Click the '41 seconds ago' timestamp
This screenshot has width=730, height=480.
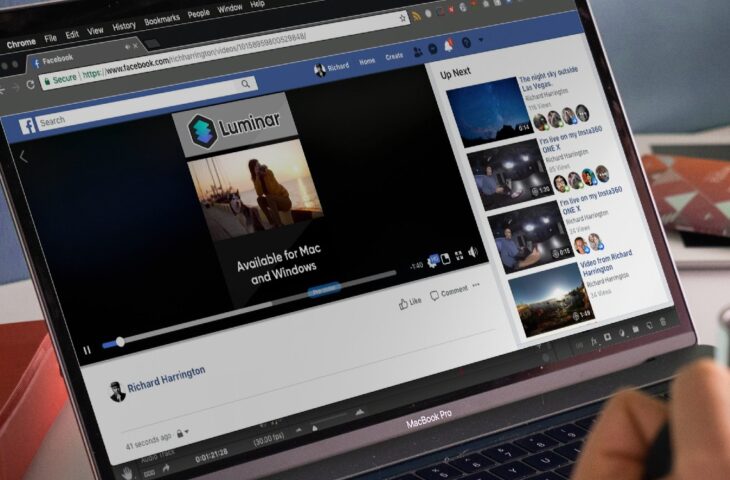(x=149, y=440)
